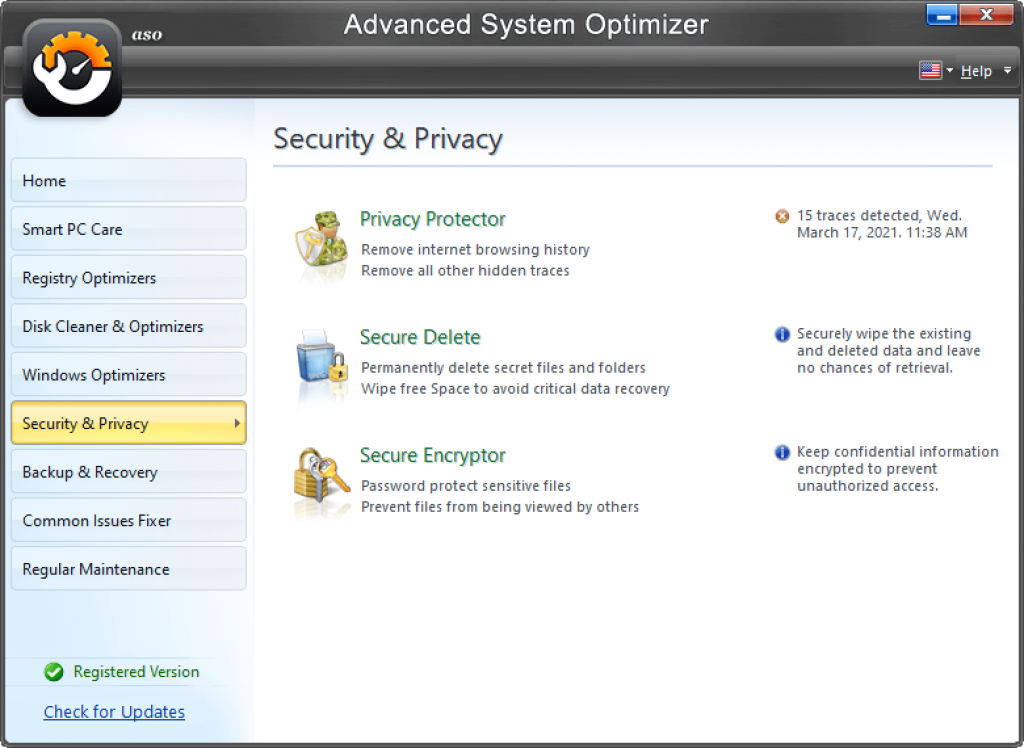1024x748 pixels.
Task: Click 'Permanently delete secret files and folders'
Action: click(504, 368)
